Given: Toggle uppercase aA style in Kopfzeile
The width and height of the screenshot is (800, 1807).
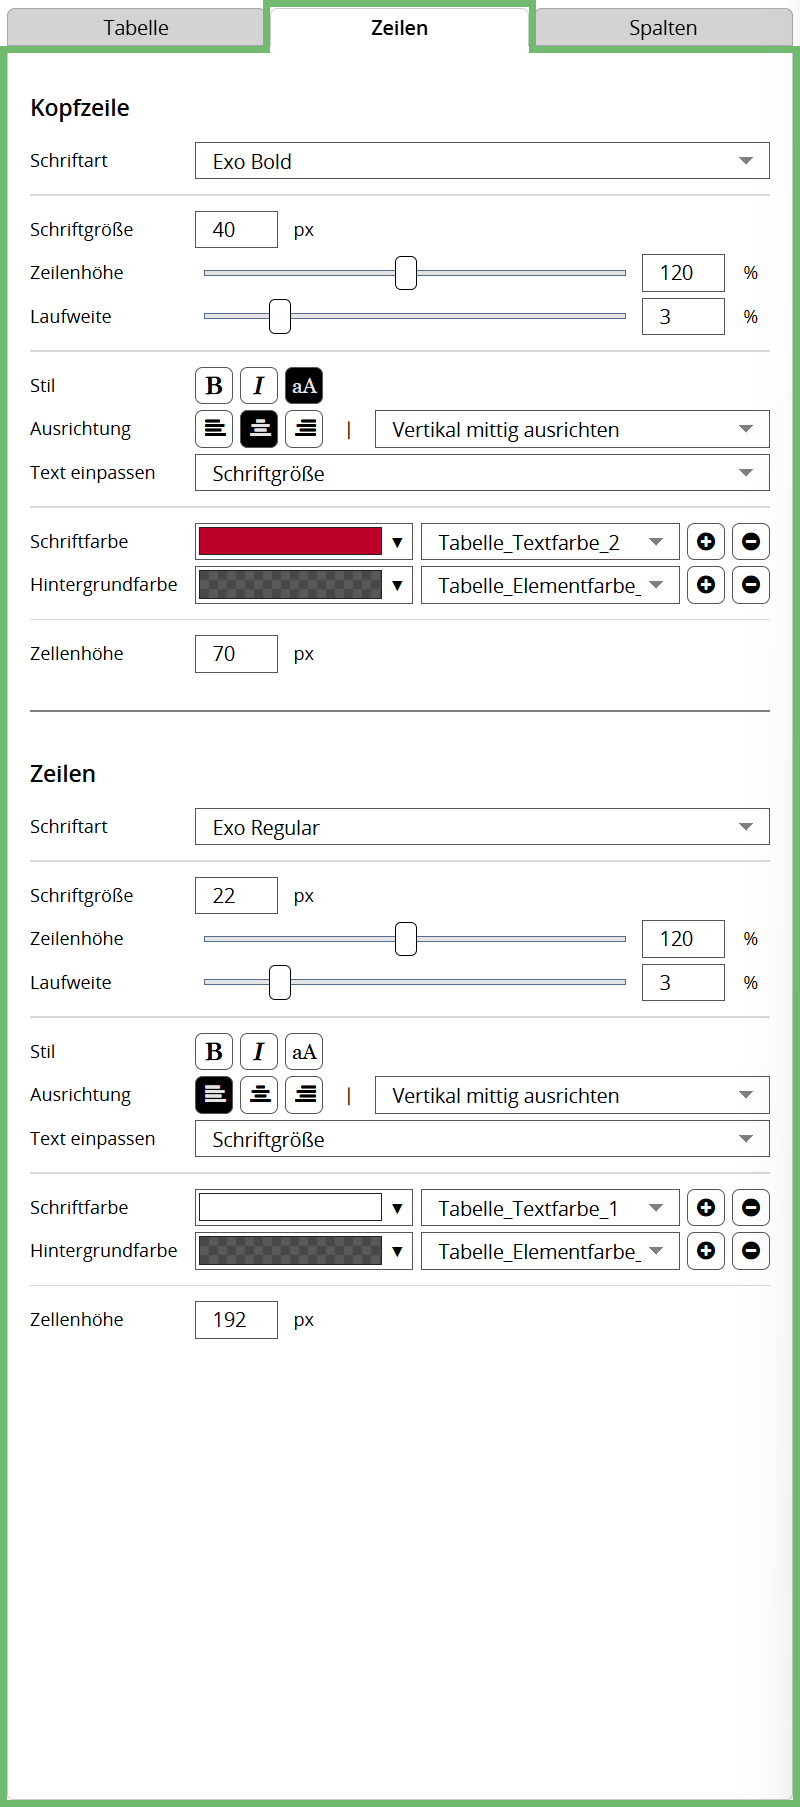Looking at the screenshot, I should click(304, 386).
